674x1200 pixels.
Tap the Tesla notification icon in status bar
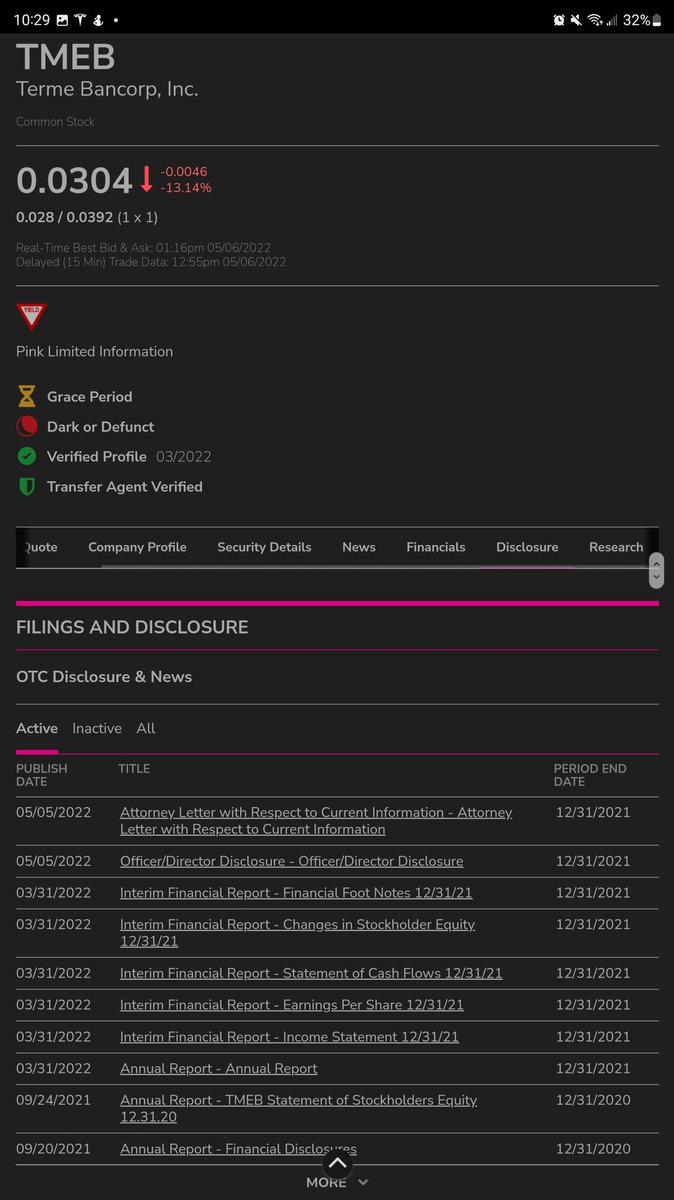(81, 20)
